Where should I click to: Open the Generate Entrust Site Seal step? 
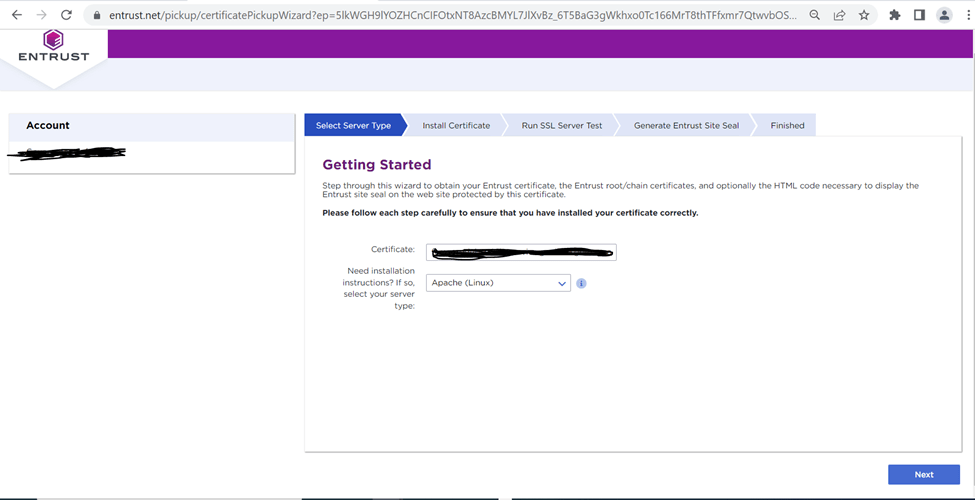click(x=686, y=125)
